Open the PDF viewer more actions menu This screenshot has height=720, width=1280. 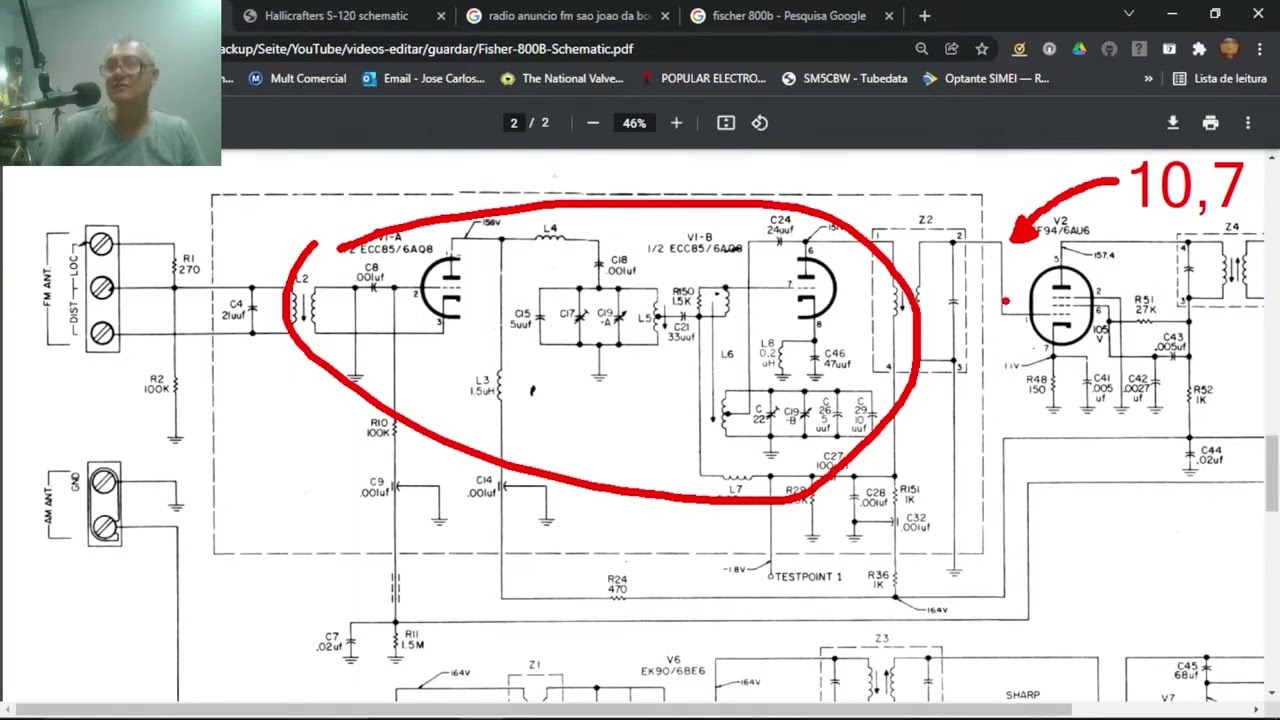coord(1248,123)
